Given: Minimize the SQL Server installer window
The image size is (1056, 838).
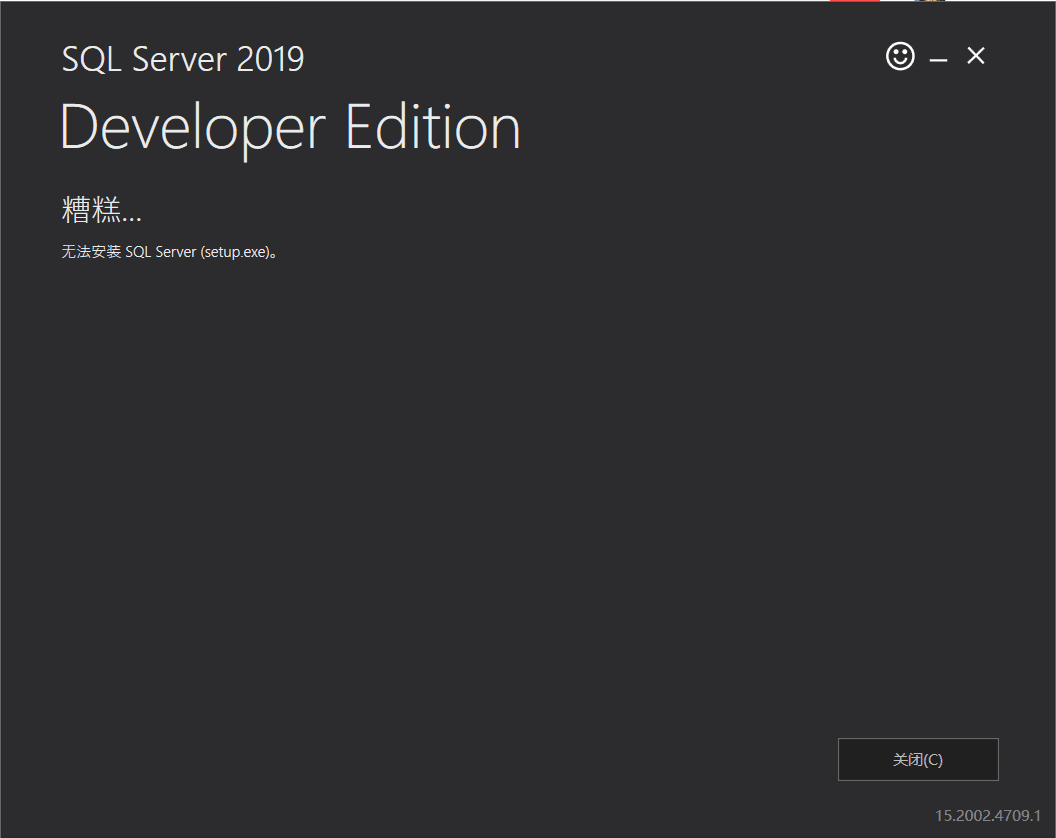Looking at the screenshot, I should pos(938,60).
